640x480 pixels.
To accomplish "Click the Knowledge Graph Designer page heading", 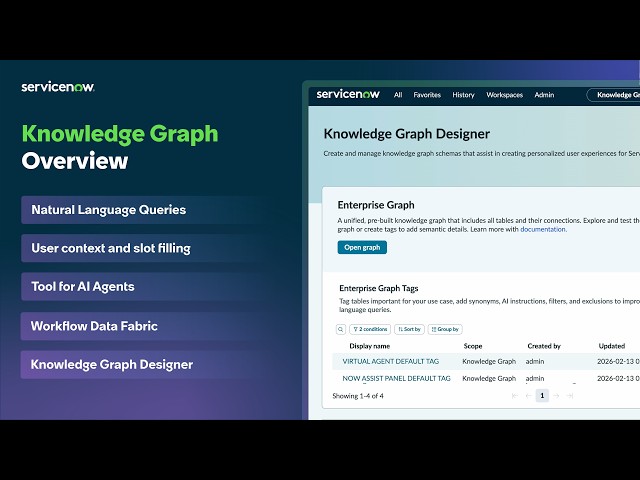I will (x=407, y=134).
